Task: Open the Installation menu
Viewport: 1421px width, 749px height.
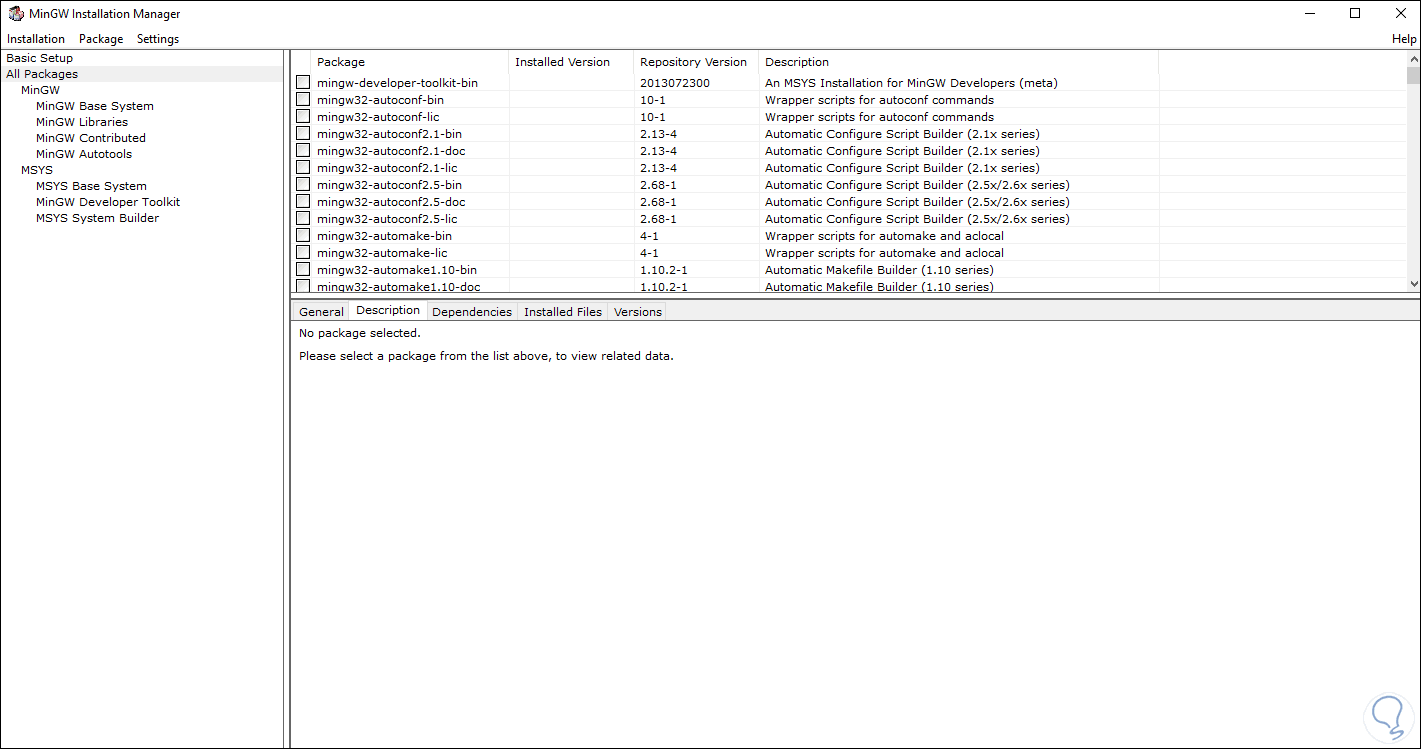Action: tap(36, 39)
